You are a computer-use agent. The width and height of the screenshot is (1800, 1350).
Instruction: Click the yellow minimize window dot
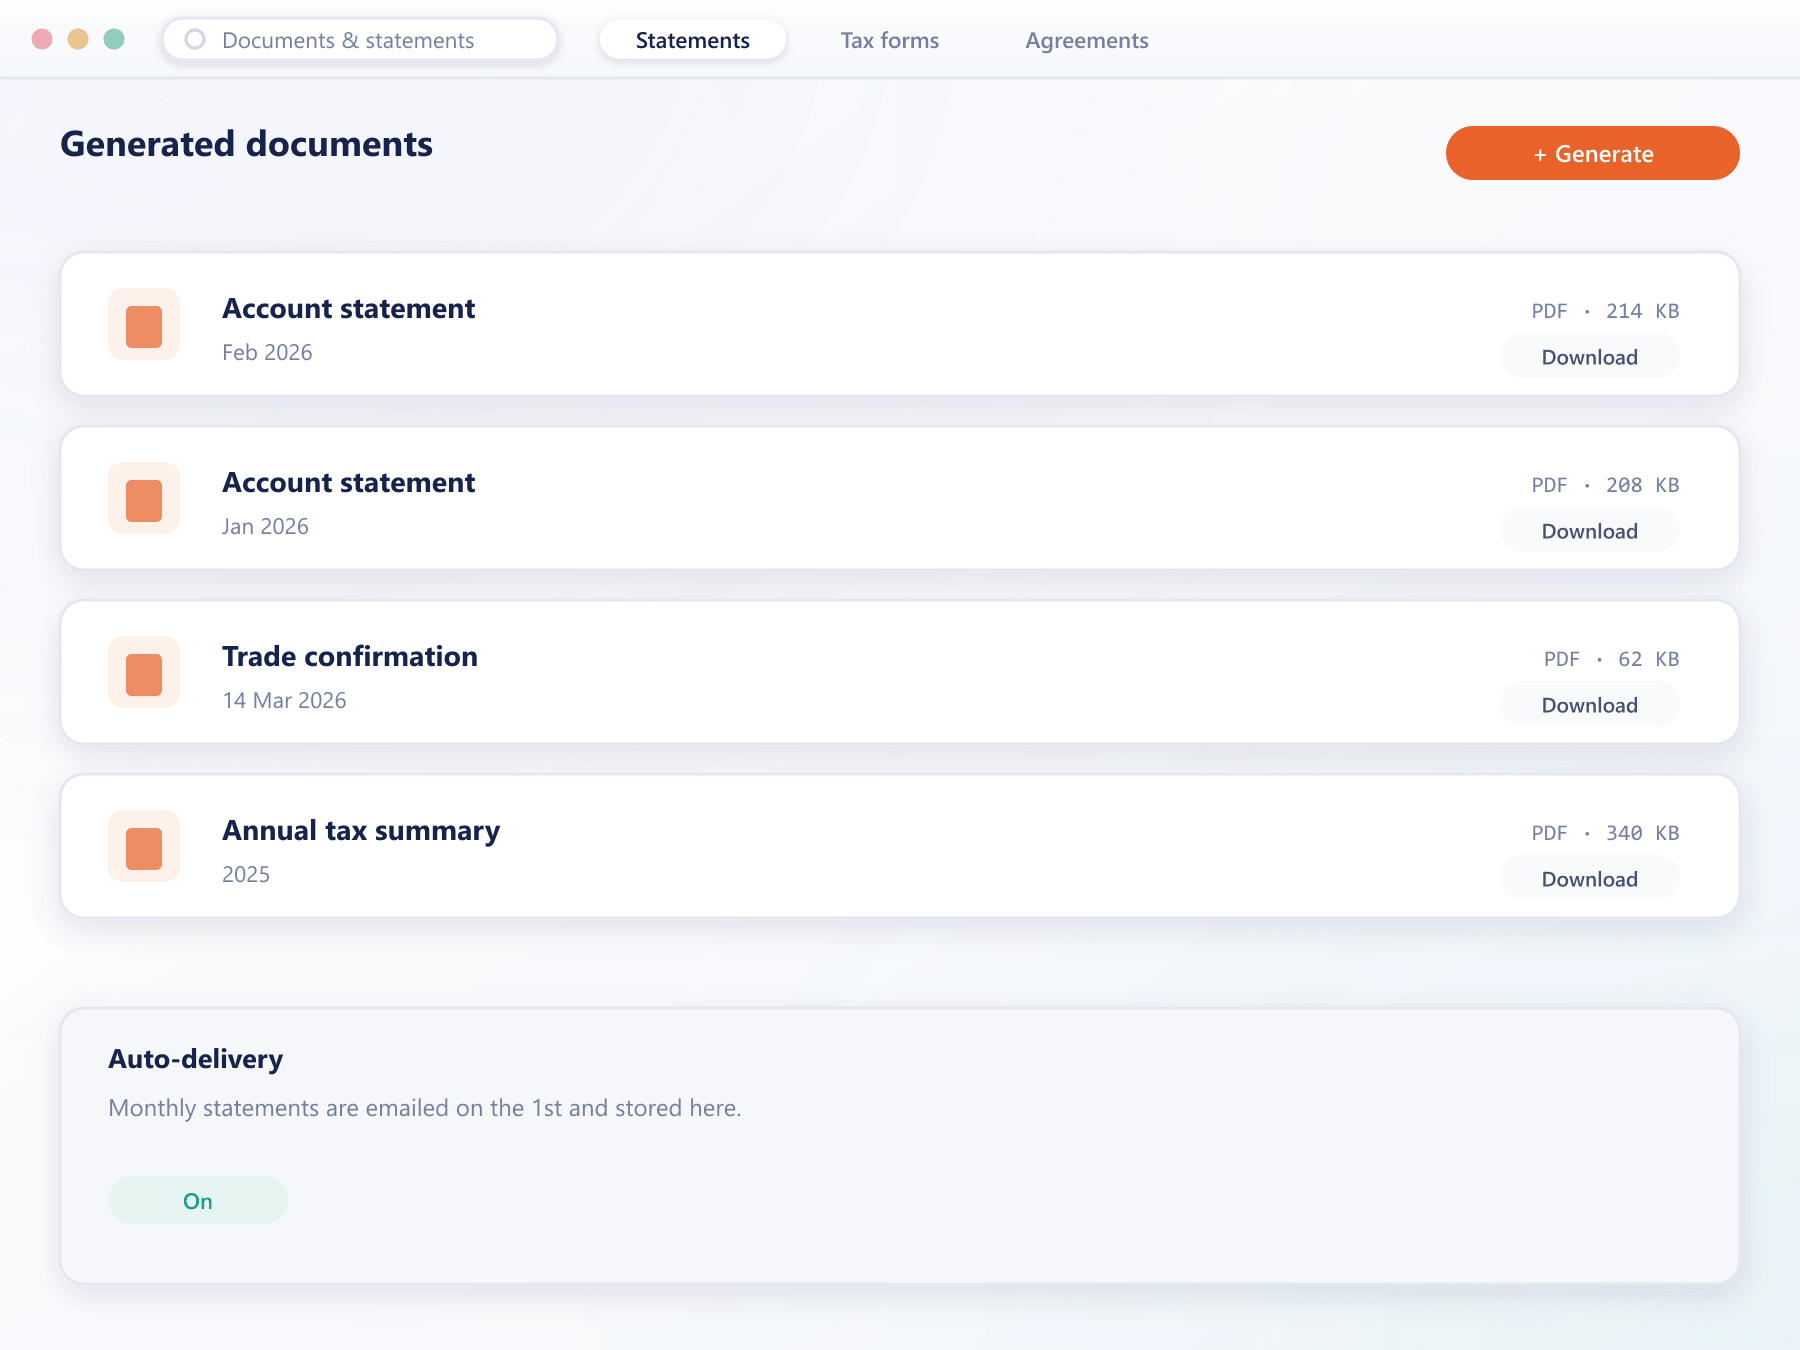78,39
